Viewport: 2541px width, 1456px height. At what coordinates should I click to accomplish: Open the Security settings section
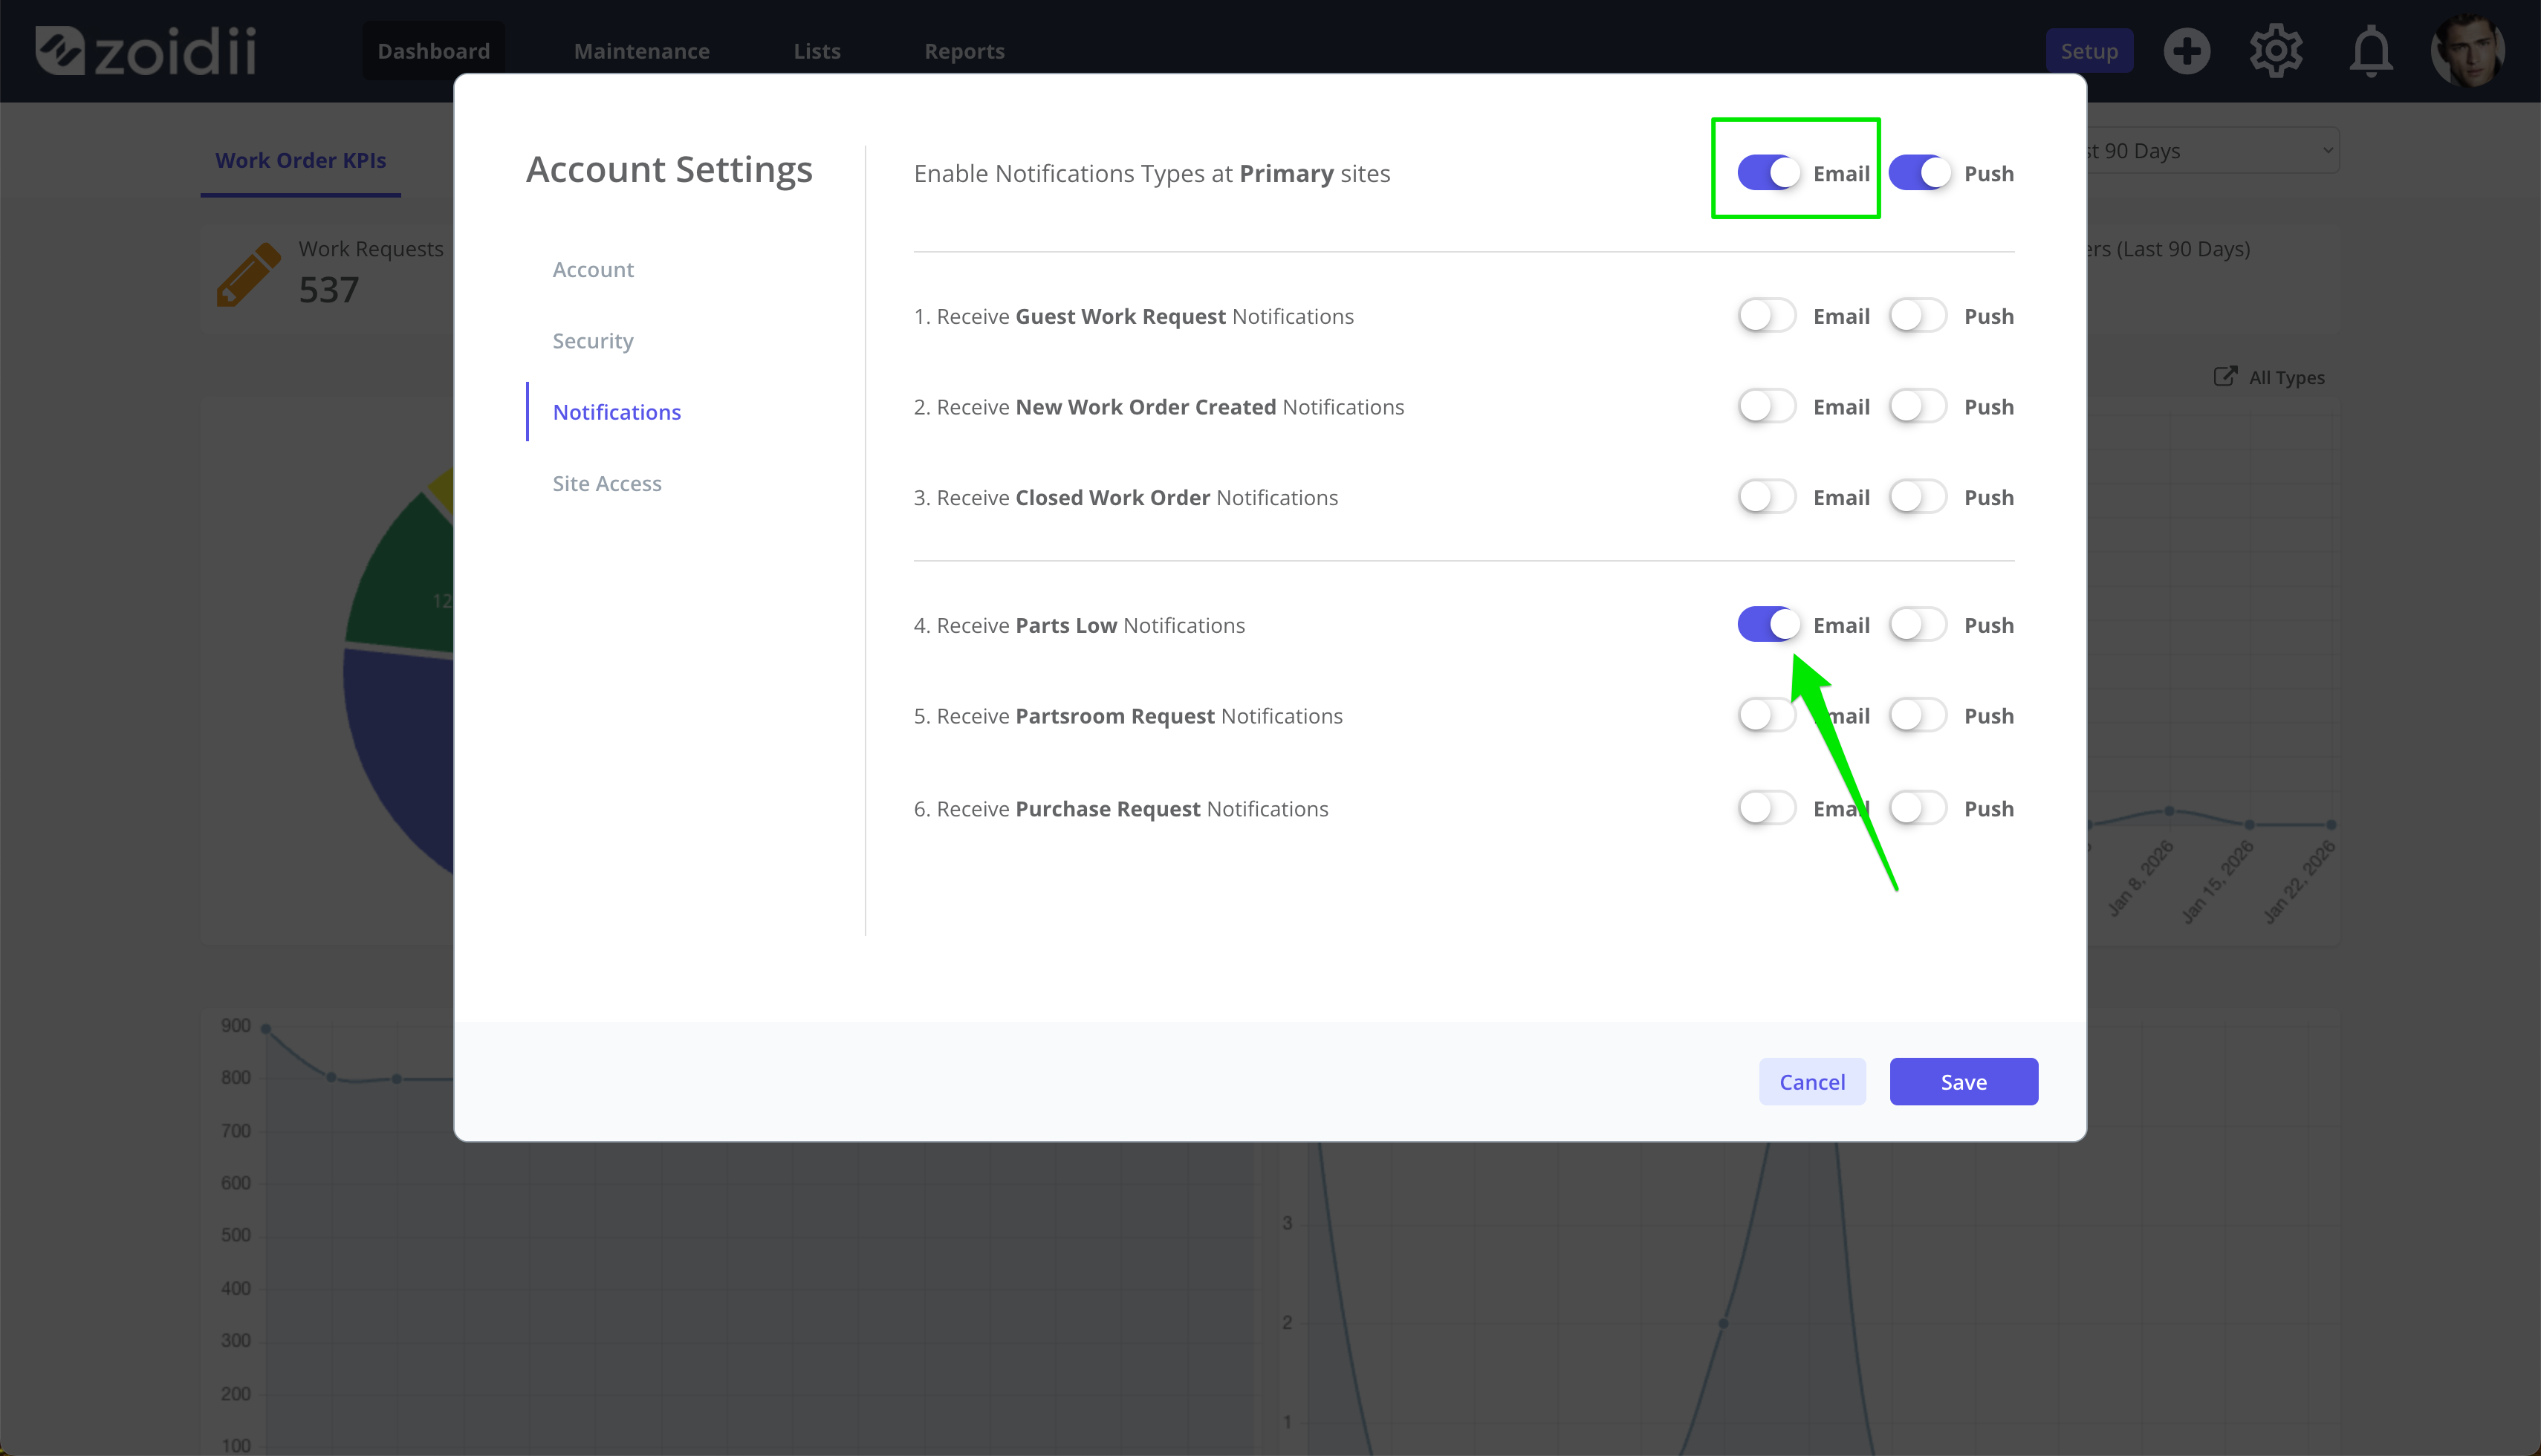coord(593,341)
